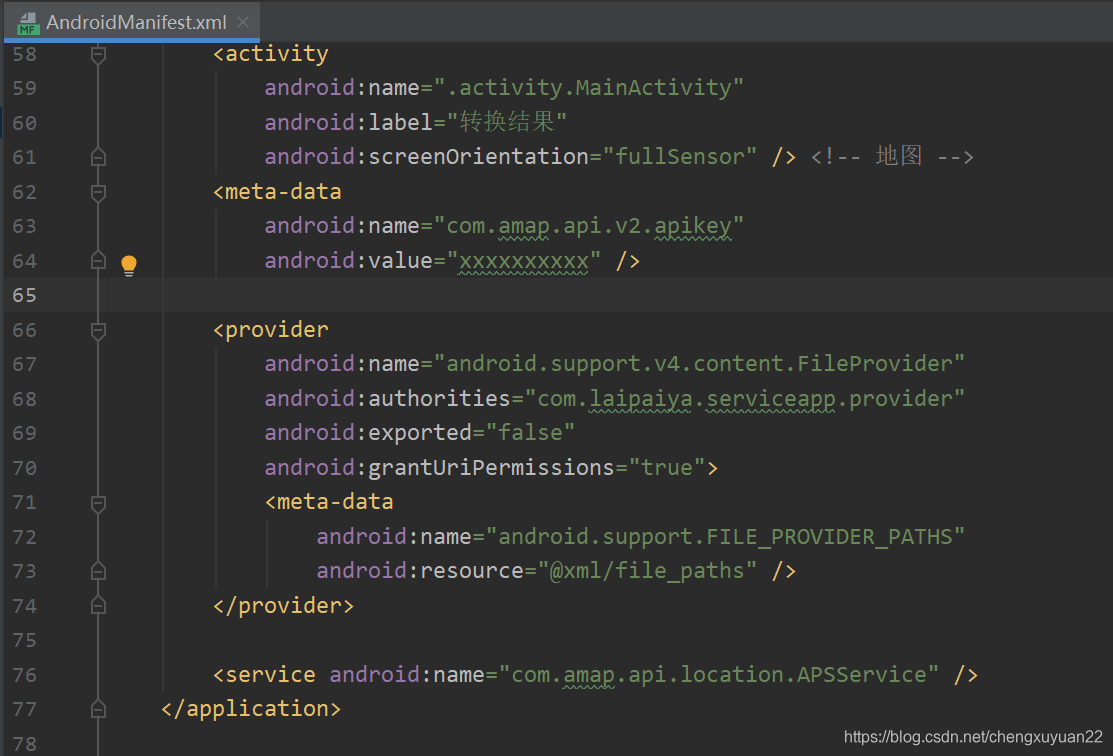
Task: Close the AndroidManifest.xml tab
Action: click(243, 22)
